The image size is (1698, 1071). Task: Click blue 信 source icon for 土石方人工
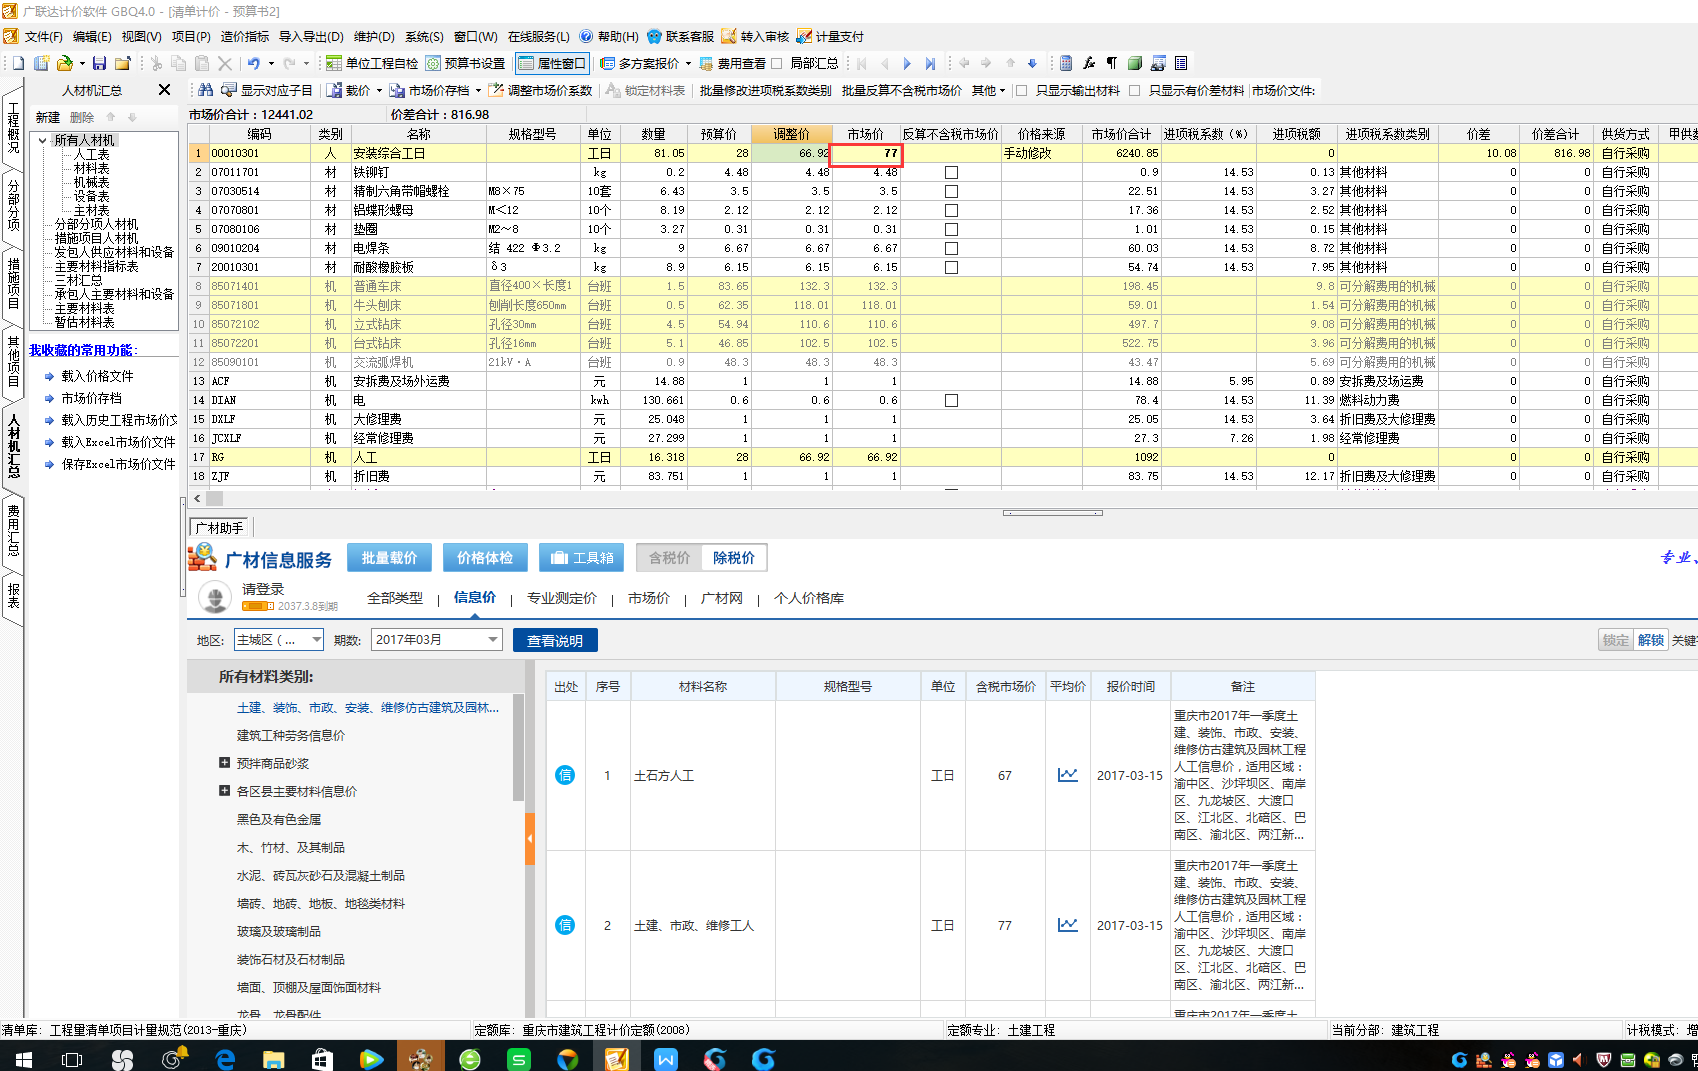tap(565, 775)
